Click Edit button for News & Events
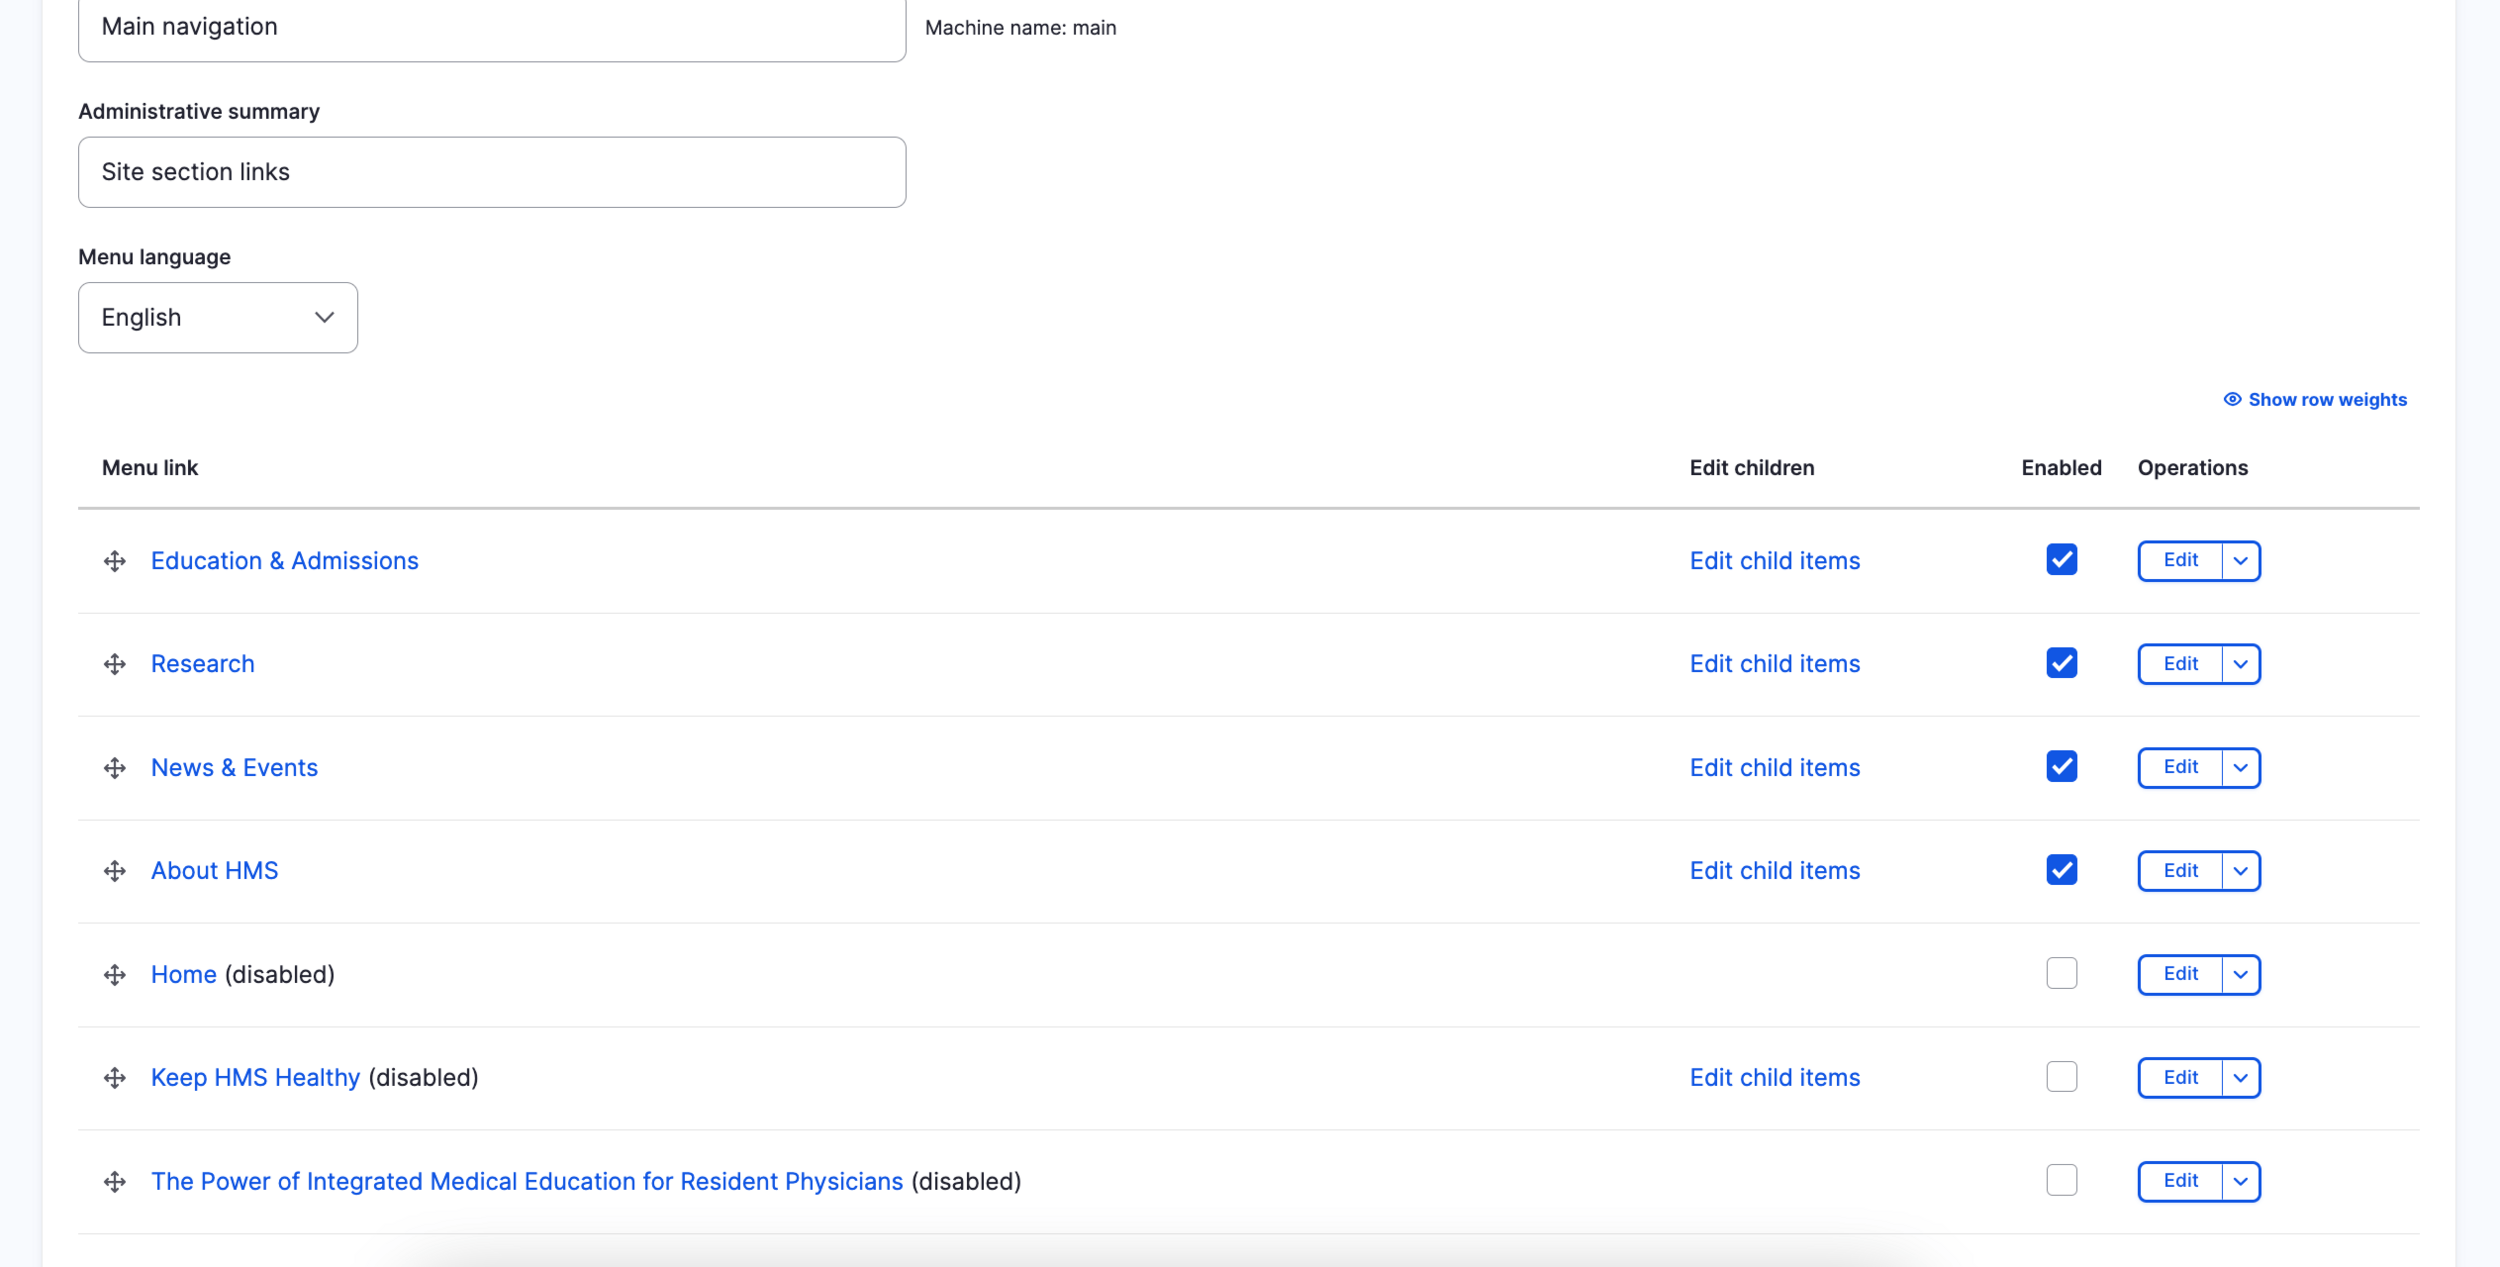 coord(2180,767)
